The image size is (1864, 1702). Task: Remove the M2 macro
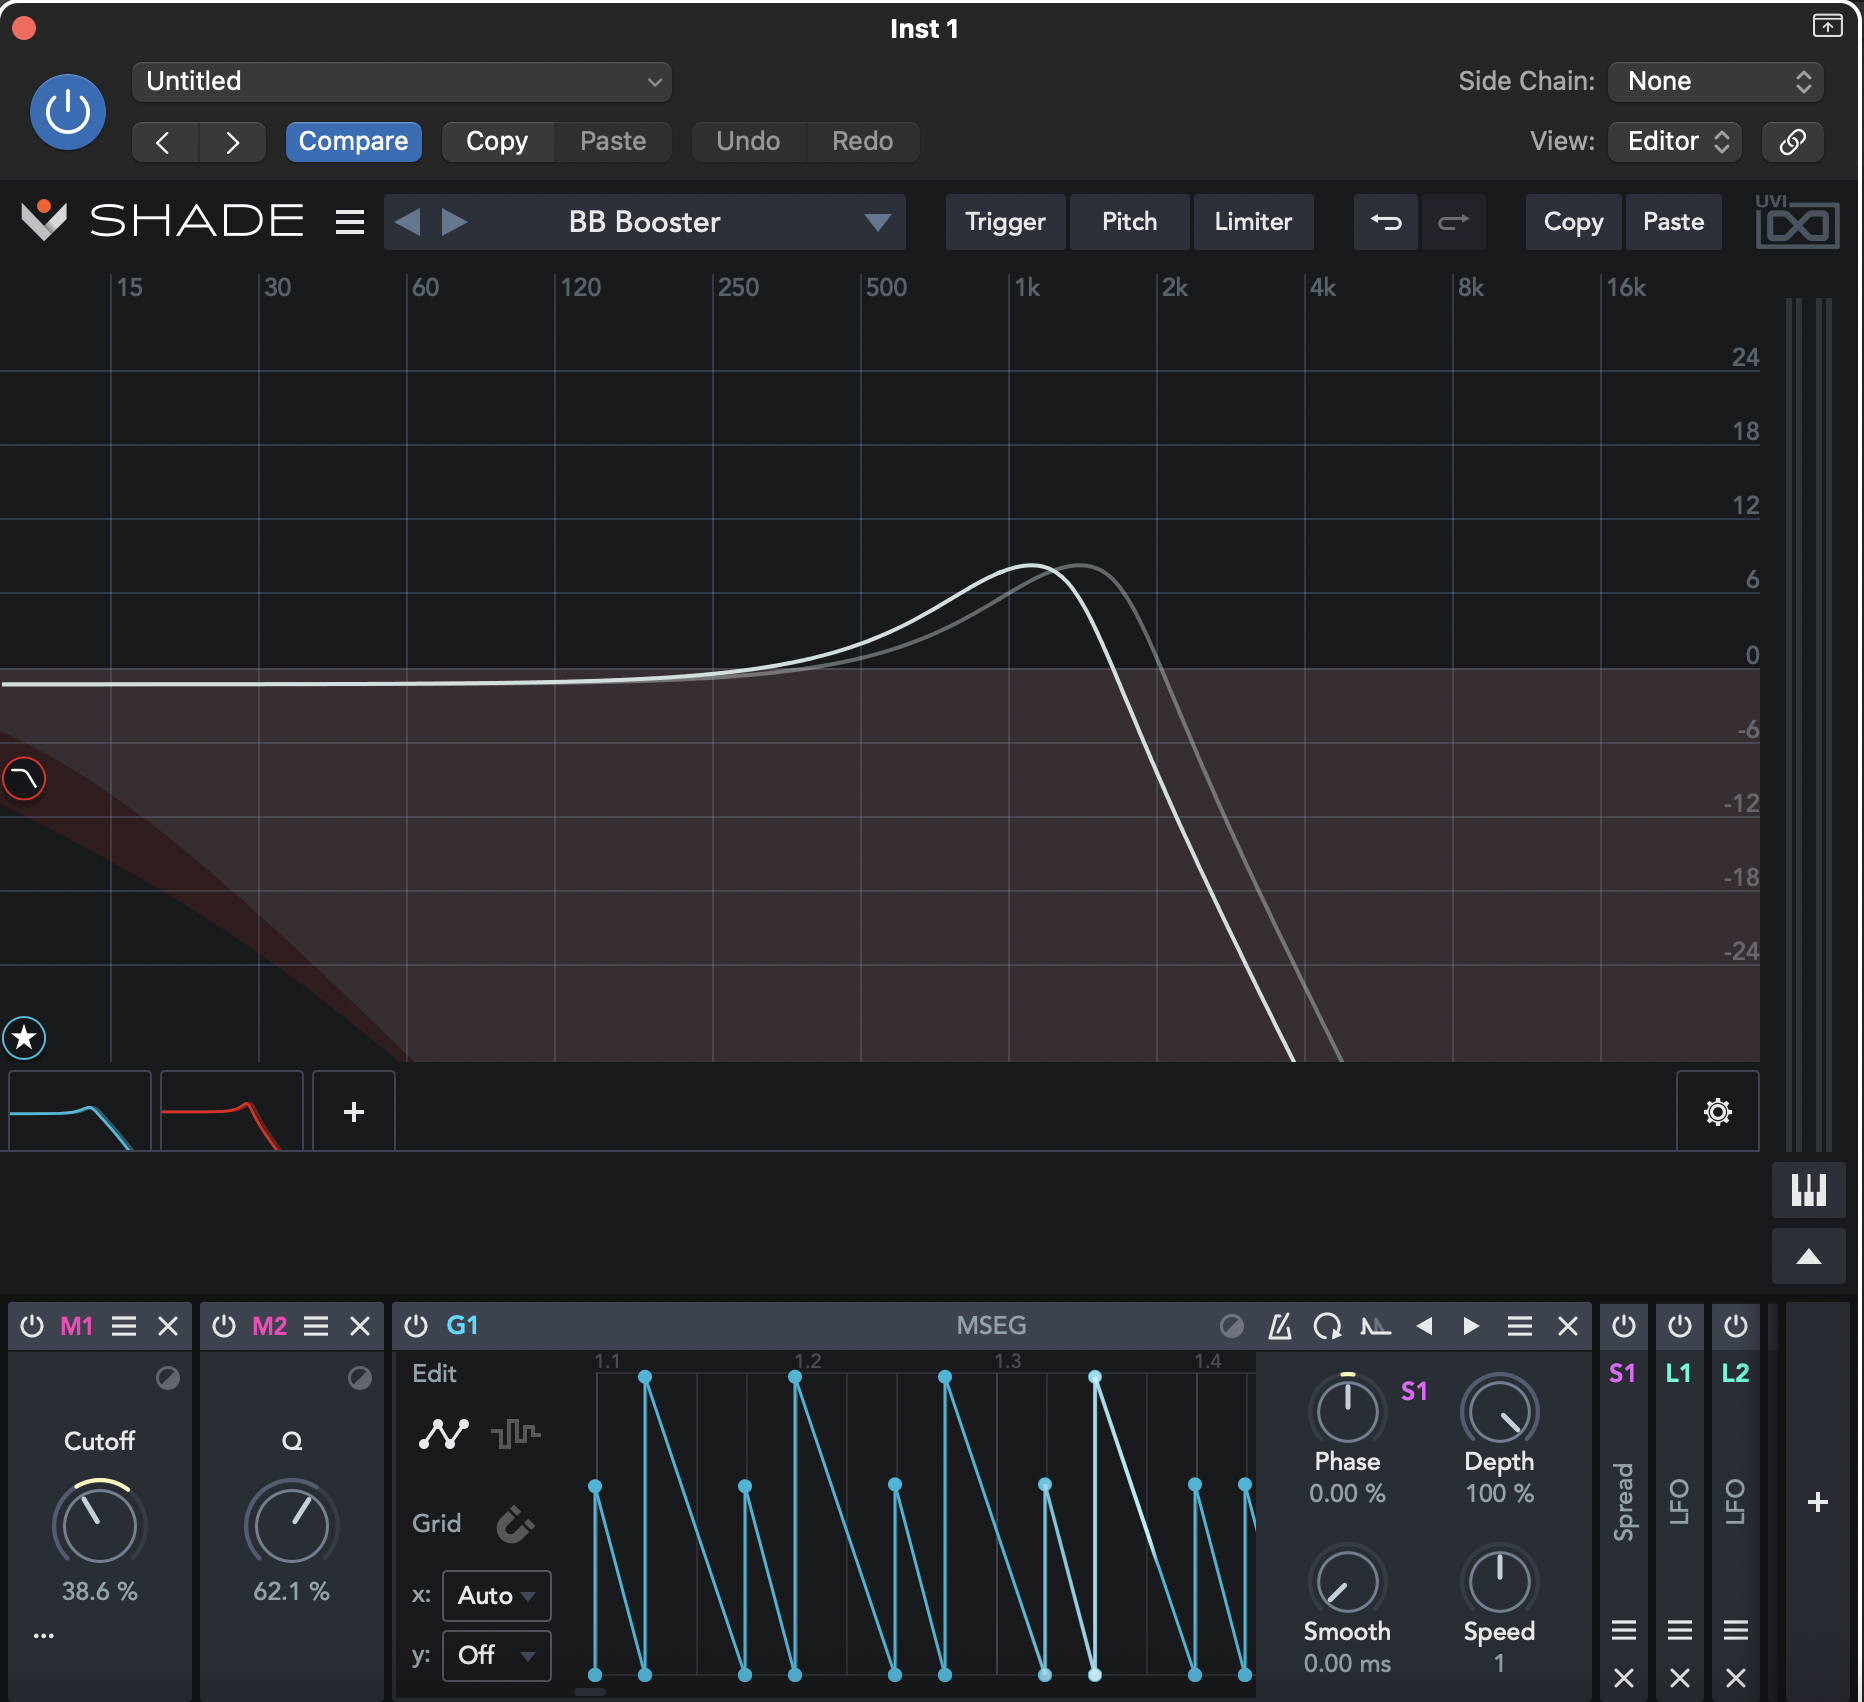(360, 1326)
